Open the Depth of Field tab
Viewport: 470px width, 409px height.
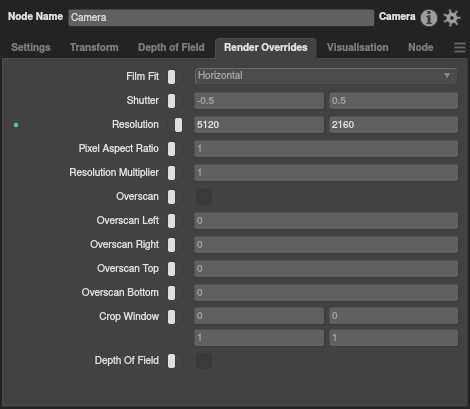(x=171, y=47)
